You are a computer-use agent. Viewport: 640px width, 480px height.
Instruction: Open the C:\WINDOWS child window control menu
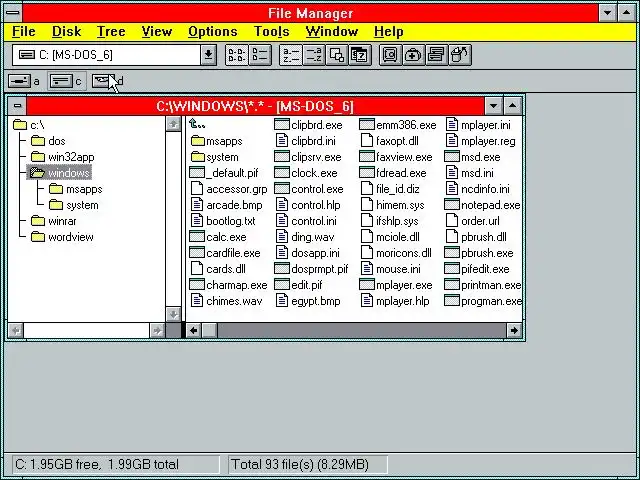(x=17, y=106)
